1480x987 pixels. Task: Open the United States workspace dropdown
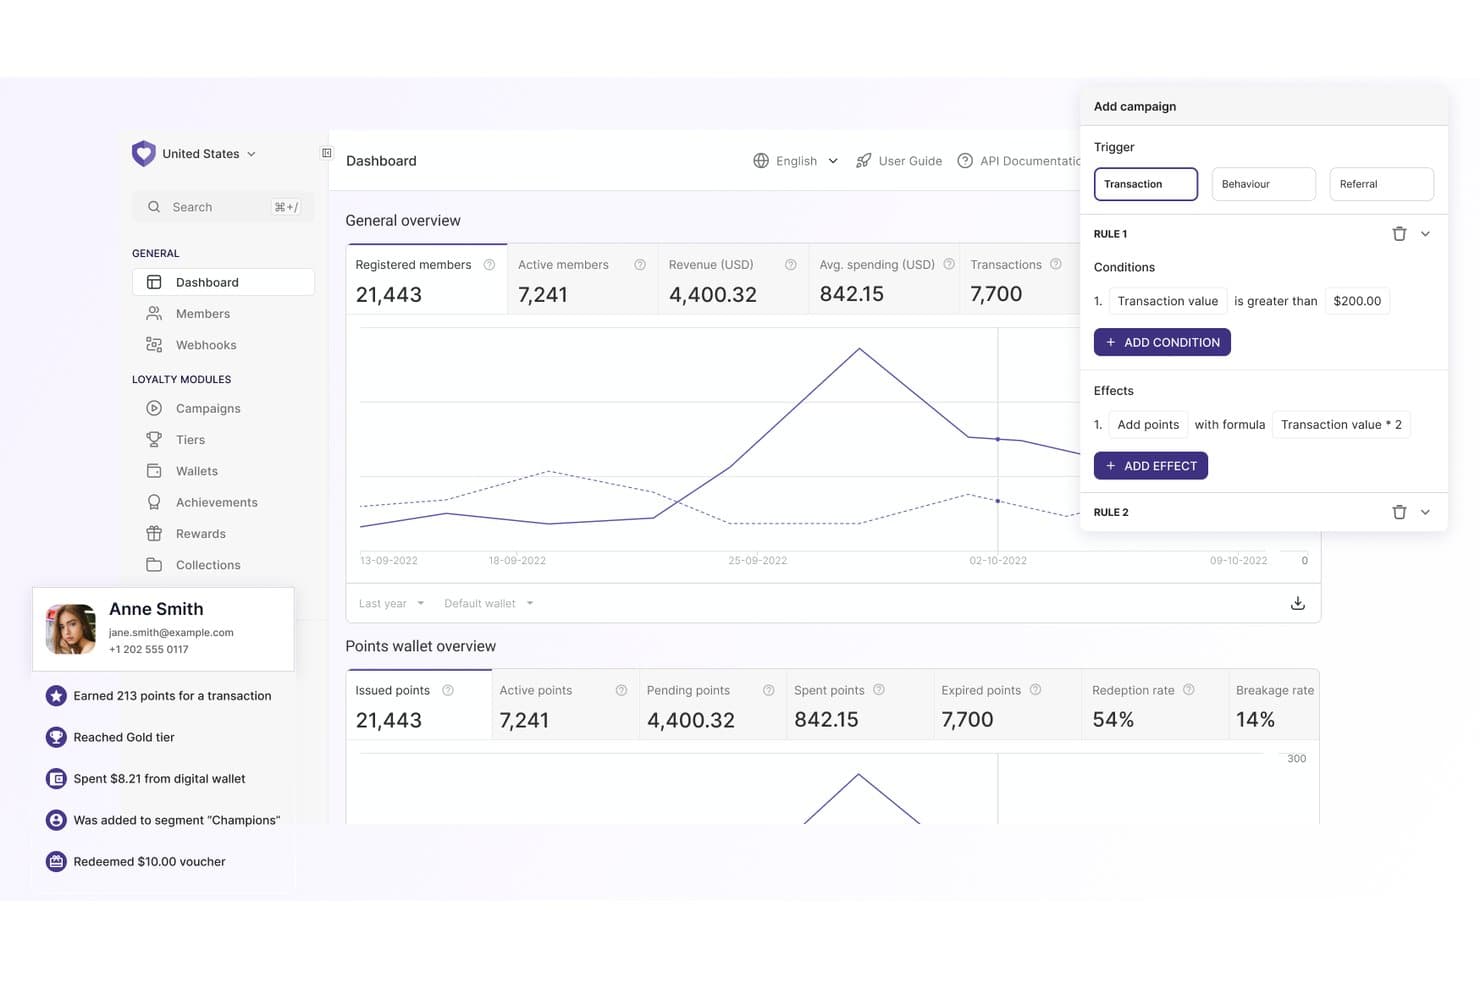click(209, 154)
